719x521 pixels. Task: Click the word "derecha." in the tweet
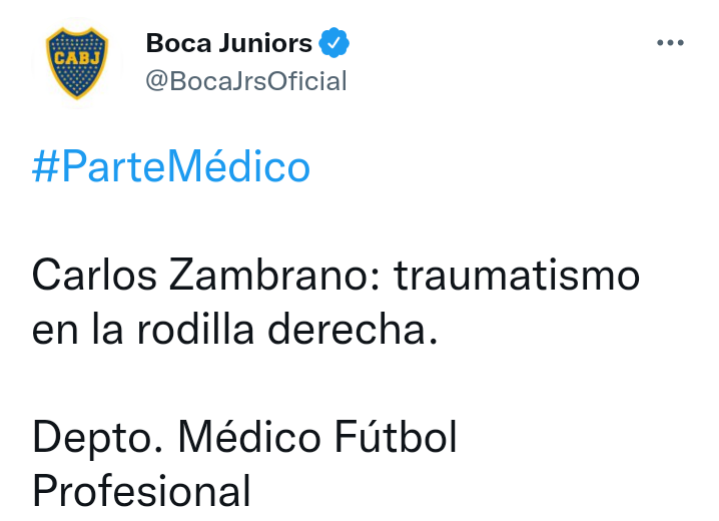[x=353, y=329]
